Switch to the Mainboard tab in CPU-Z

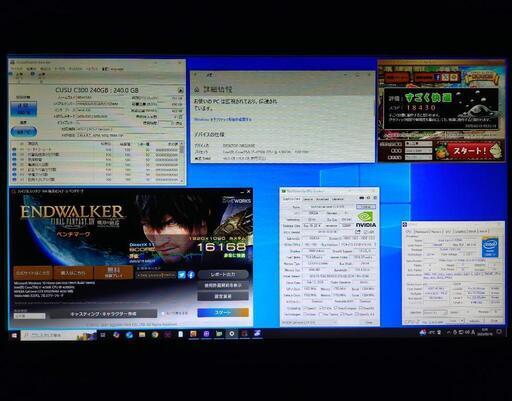(421, 231)
